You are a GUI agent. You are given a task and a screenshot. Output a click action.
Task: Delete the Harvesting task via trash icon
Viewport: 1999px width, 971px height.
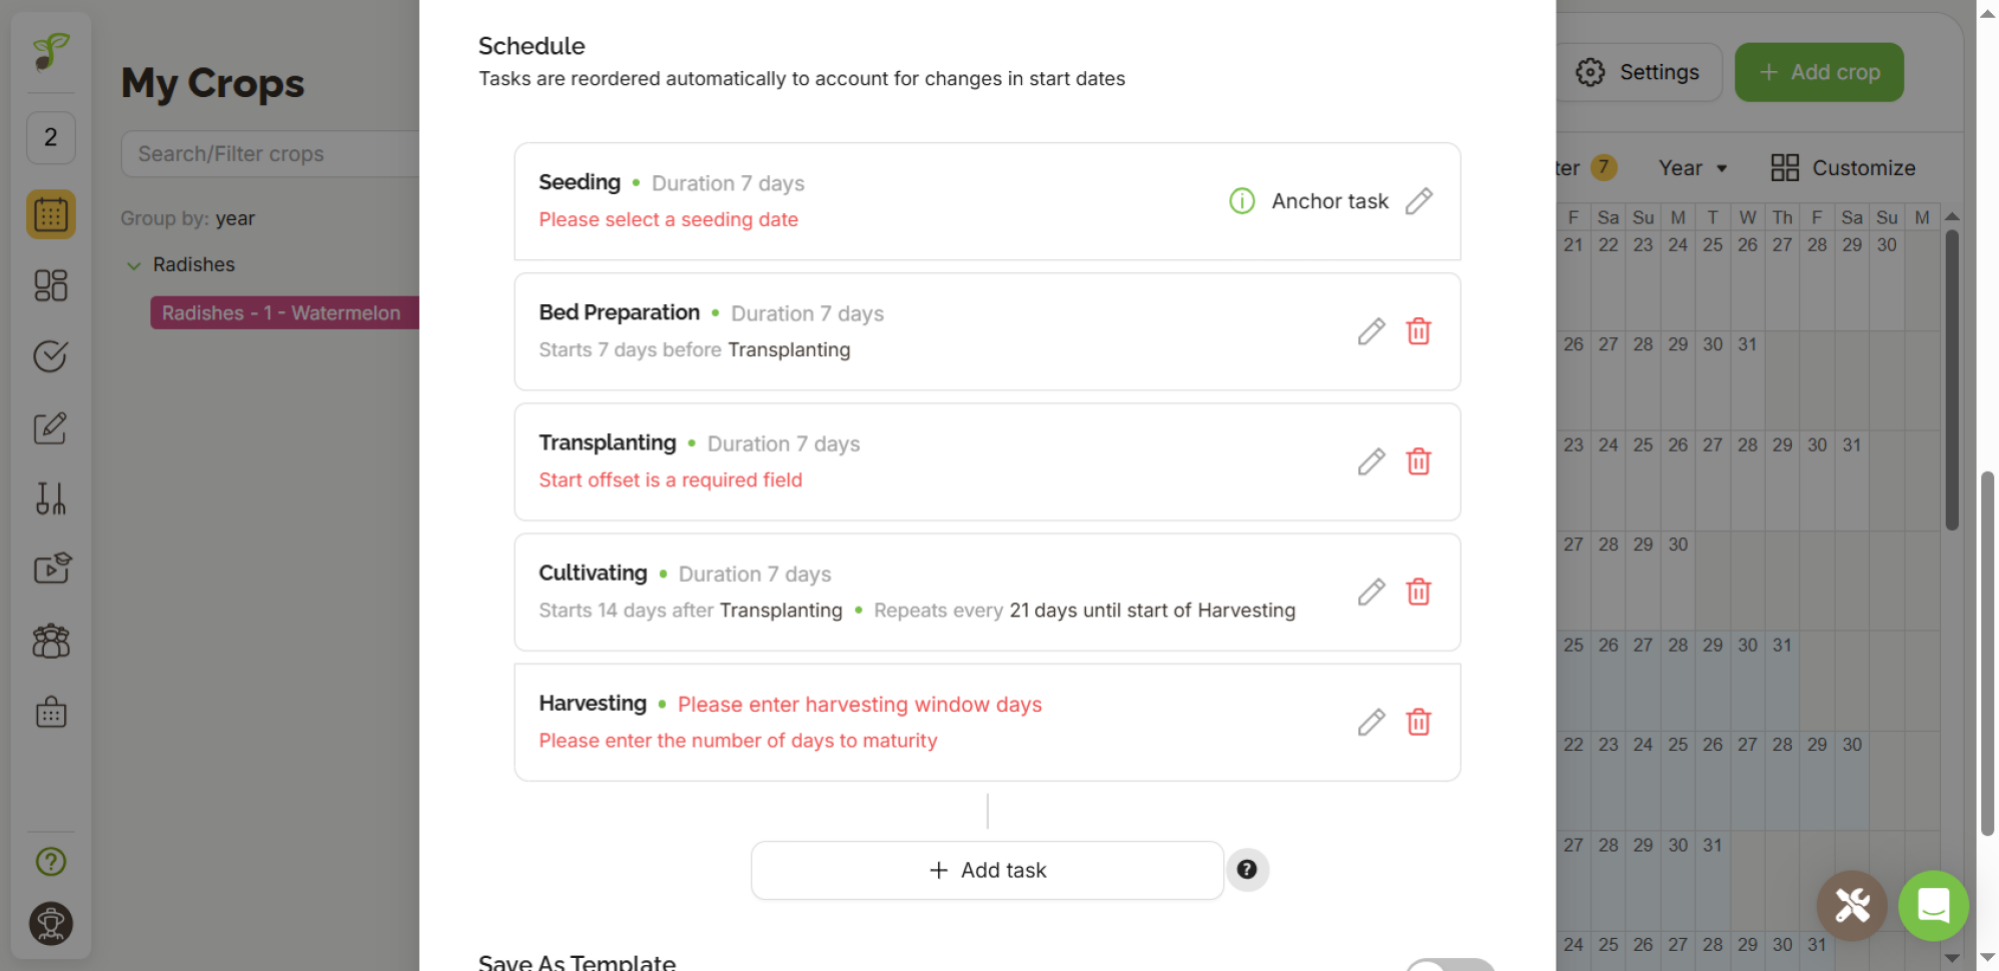[x=1418, y=721]
